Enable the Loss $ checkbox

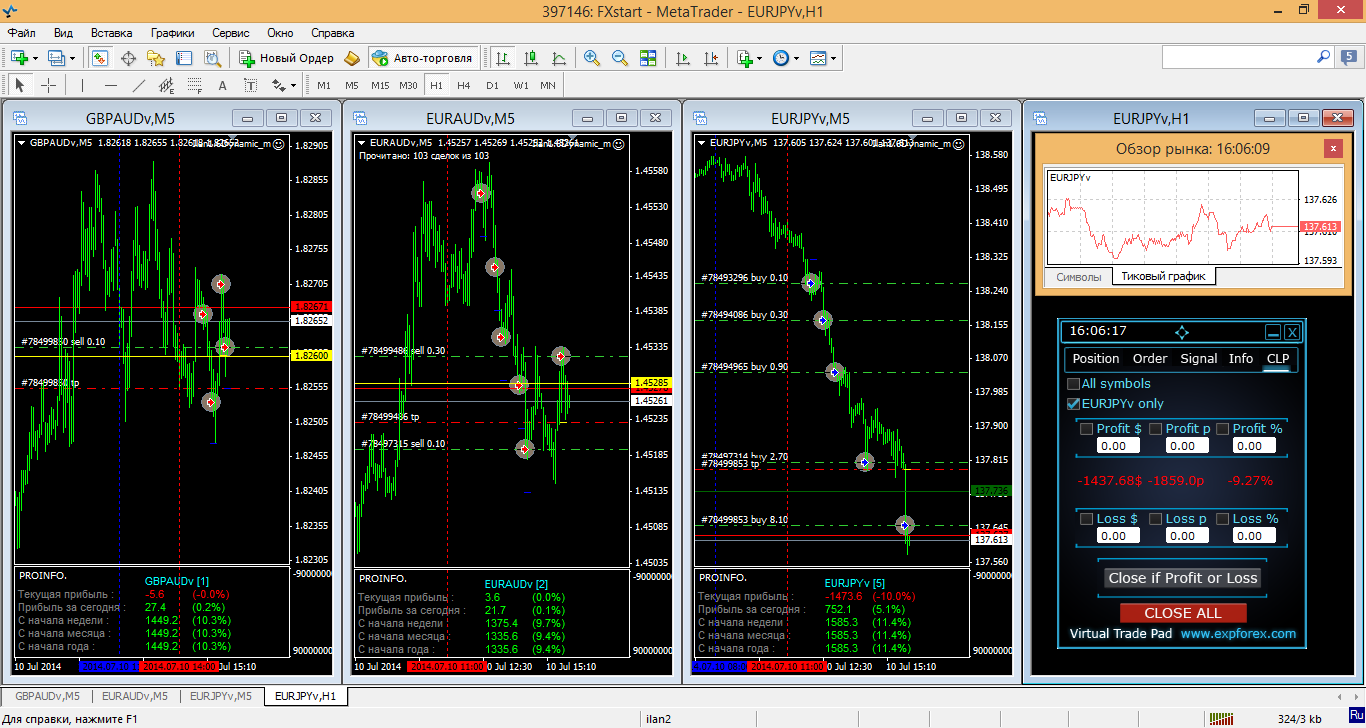1086,519
